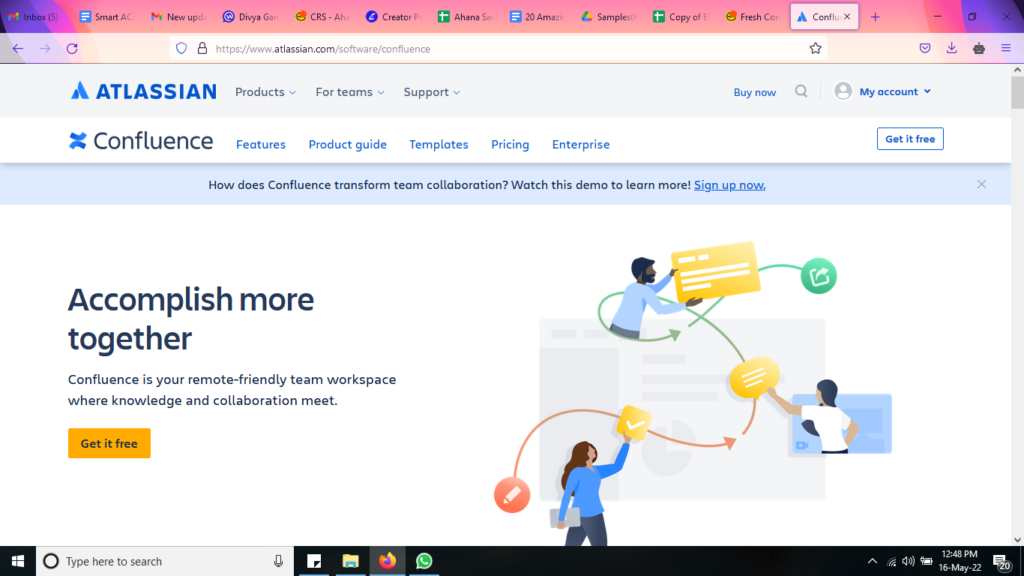Switch to the Fresh Con tab
The image size is (1024, 576).
point(752,17)
